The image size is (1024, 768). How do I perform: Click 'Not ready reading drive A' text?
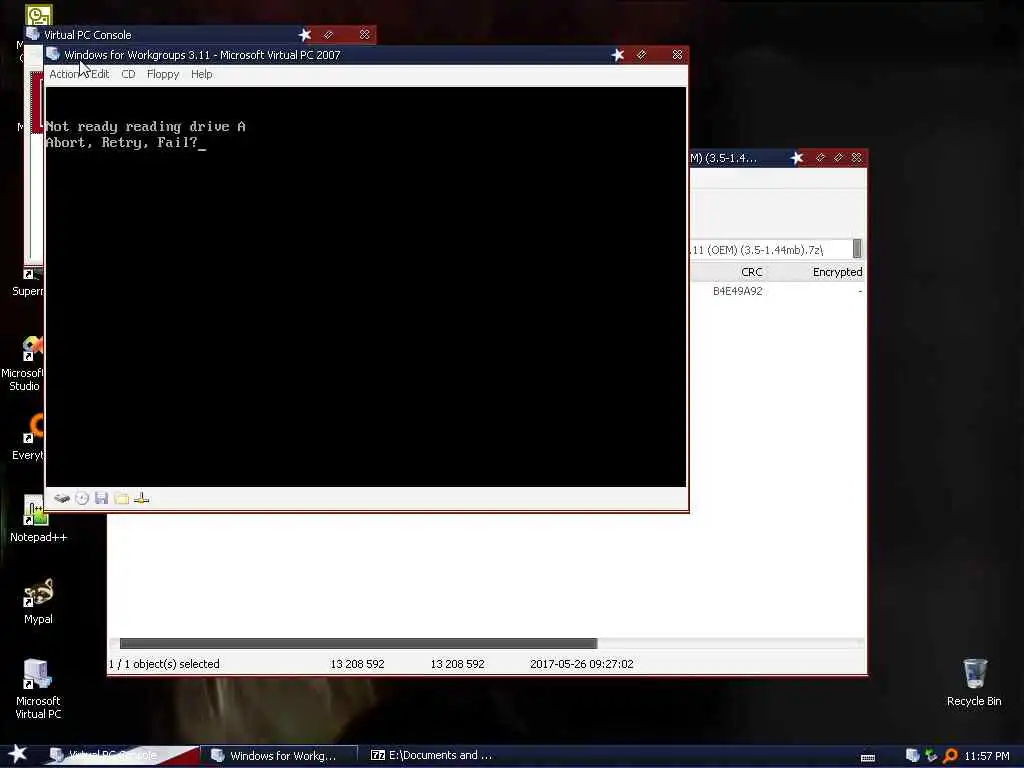145,127
